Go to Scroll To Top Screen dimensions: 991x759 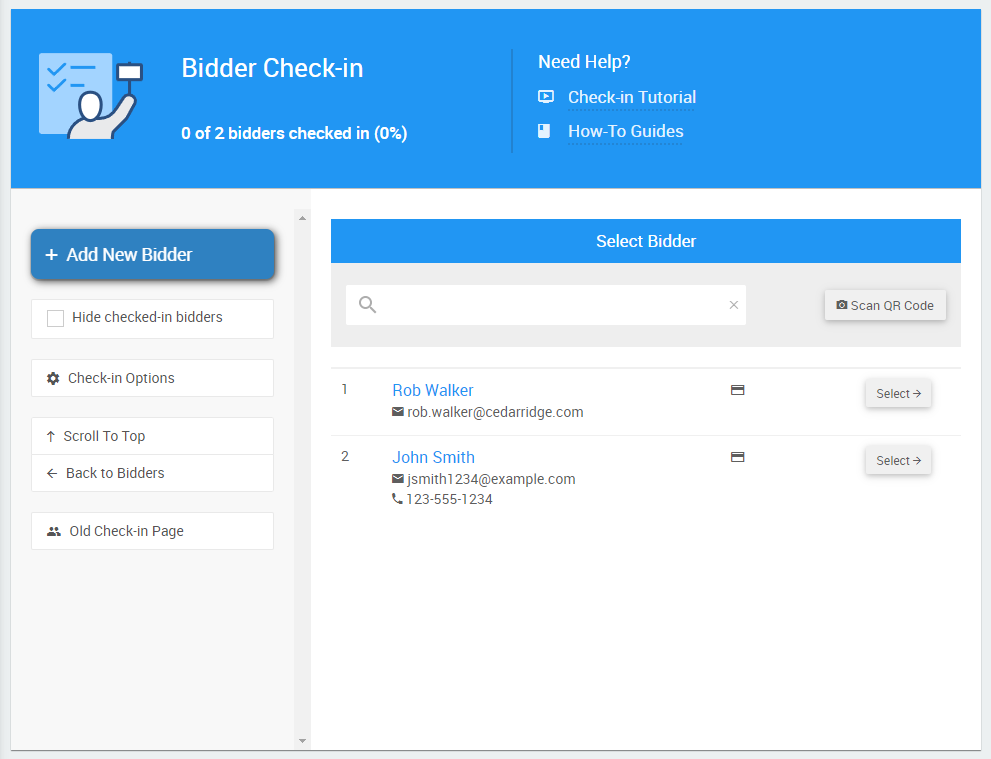point(152,436)
